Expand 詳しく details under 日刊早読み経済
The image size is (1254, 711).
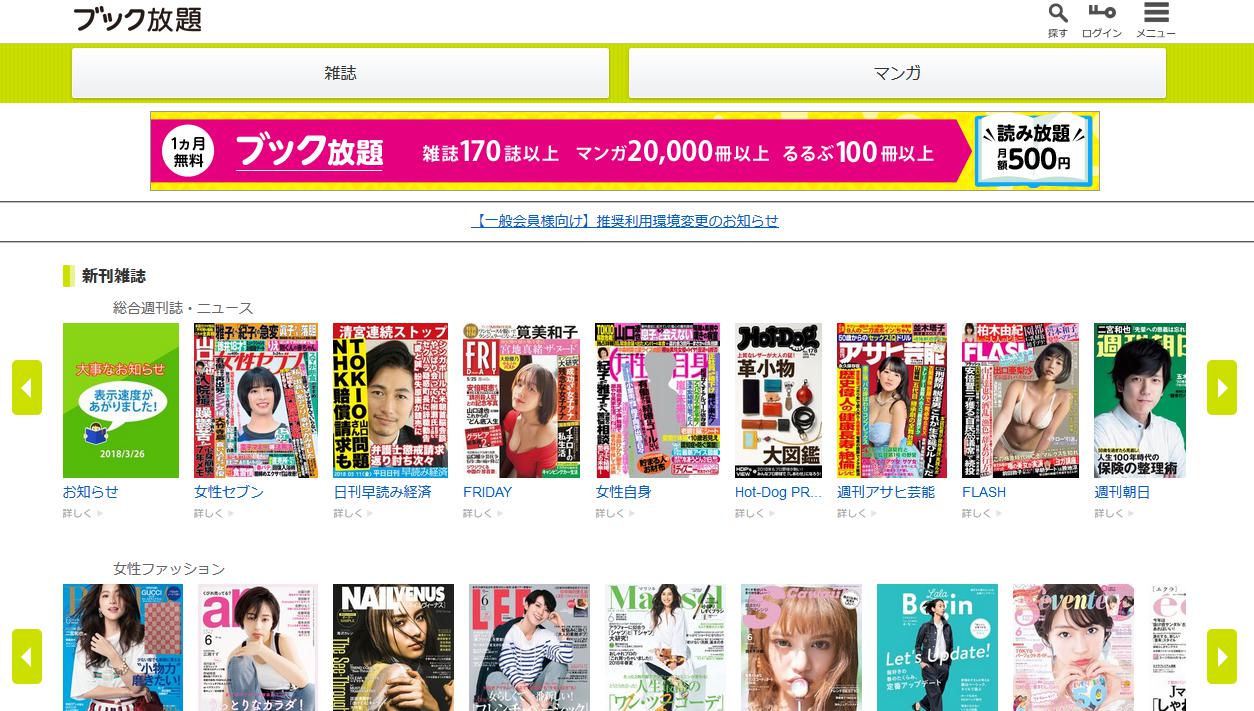pyautogui.click(x=353, y=513)
